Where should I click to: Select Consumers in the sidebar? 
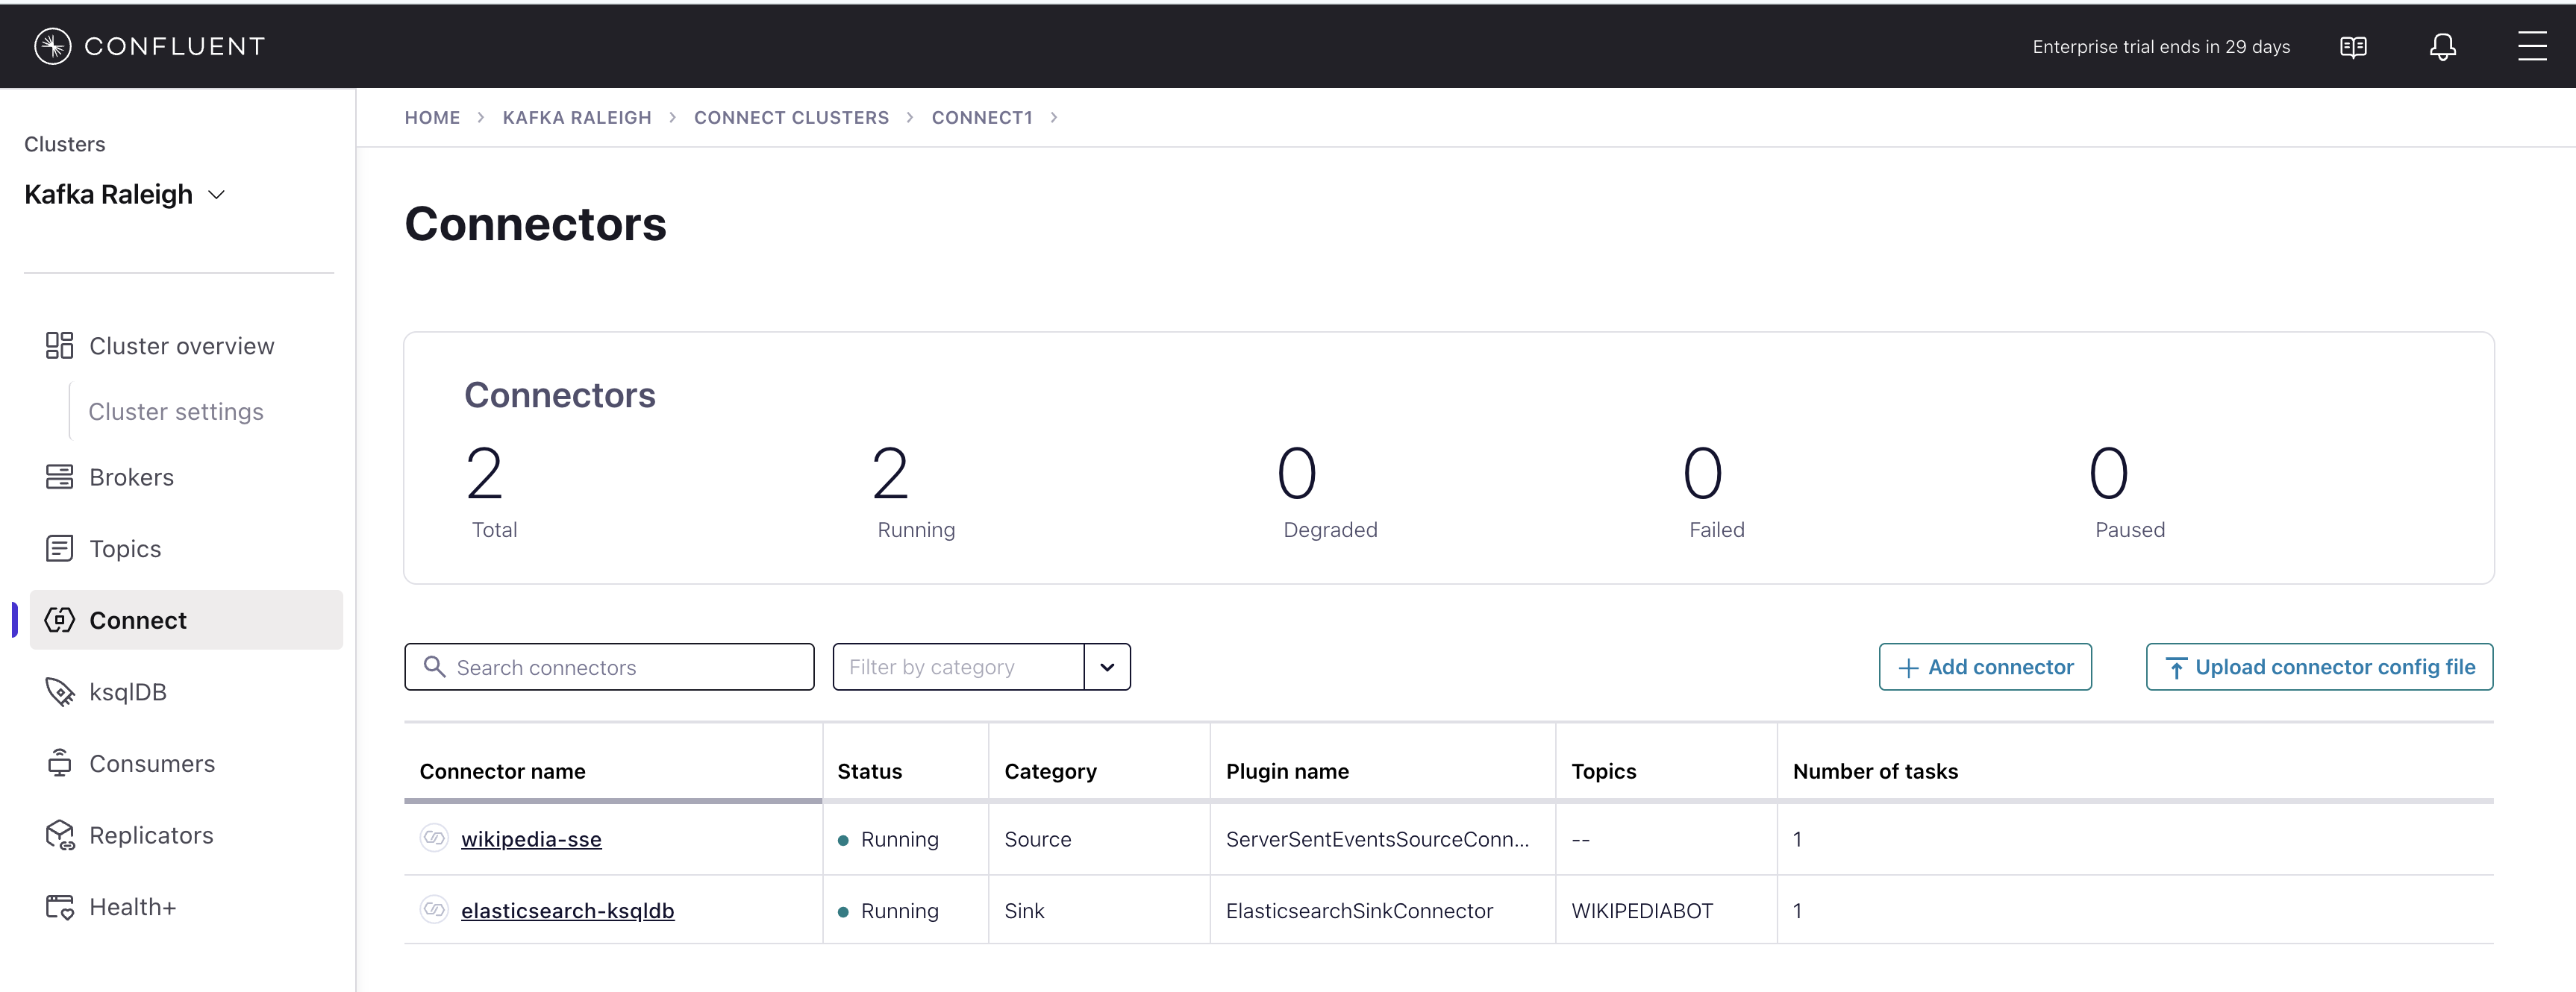[152, 764]
